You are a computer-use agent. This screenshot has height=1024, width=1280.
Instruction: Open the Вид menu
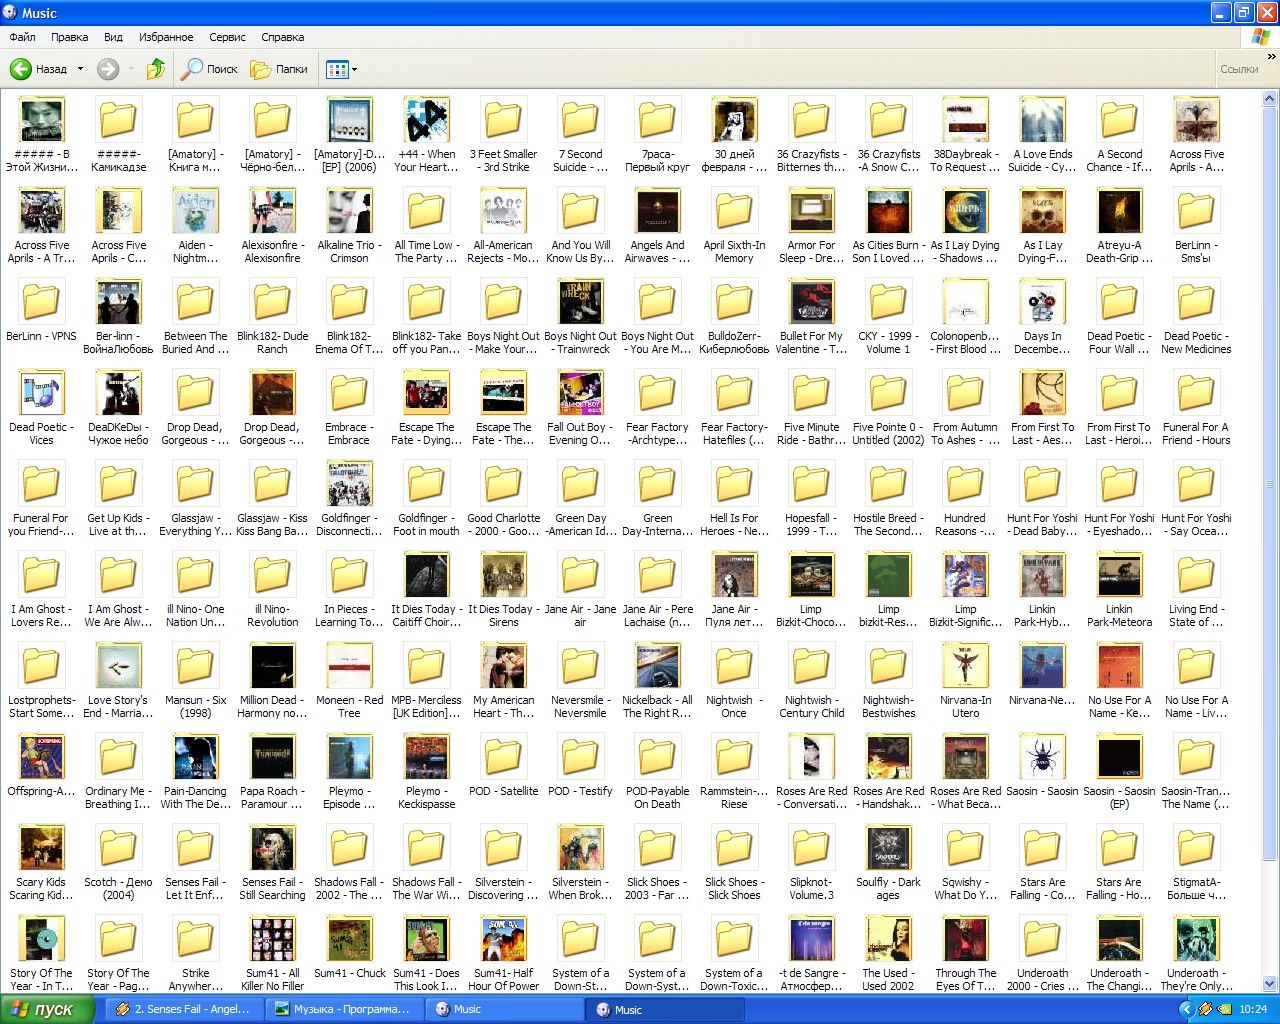point(113,37)
